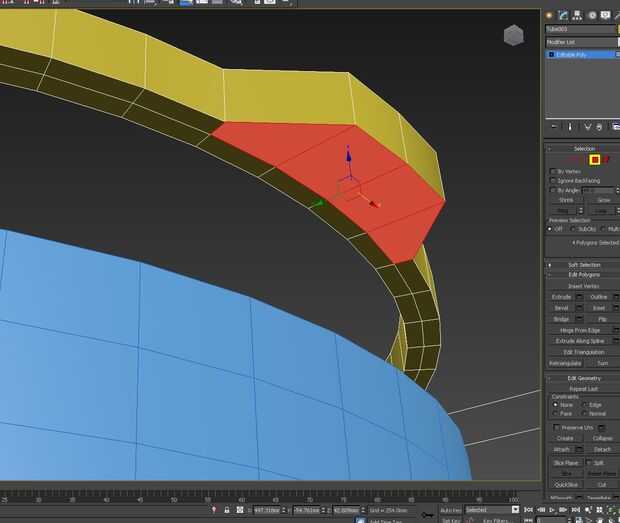Click Next Frame playback button
620x523 pixels.
[563, 510]
